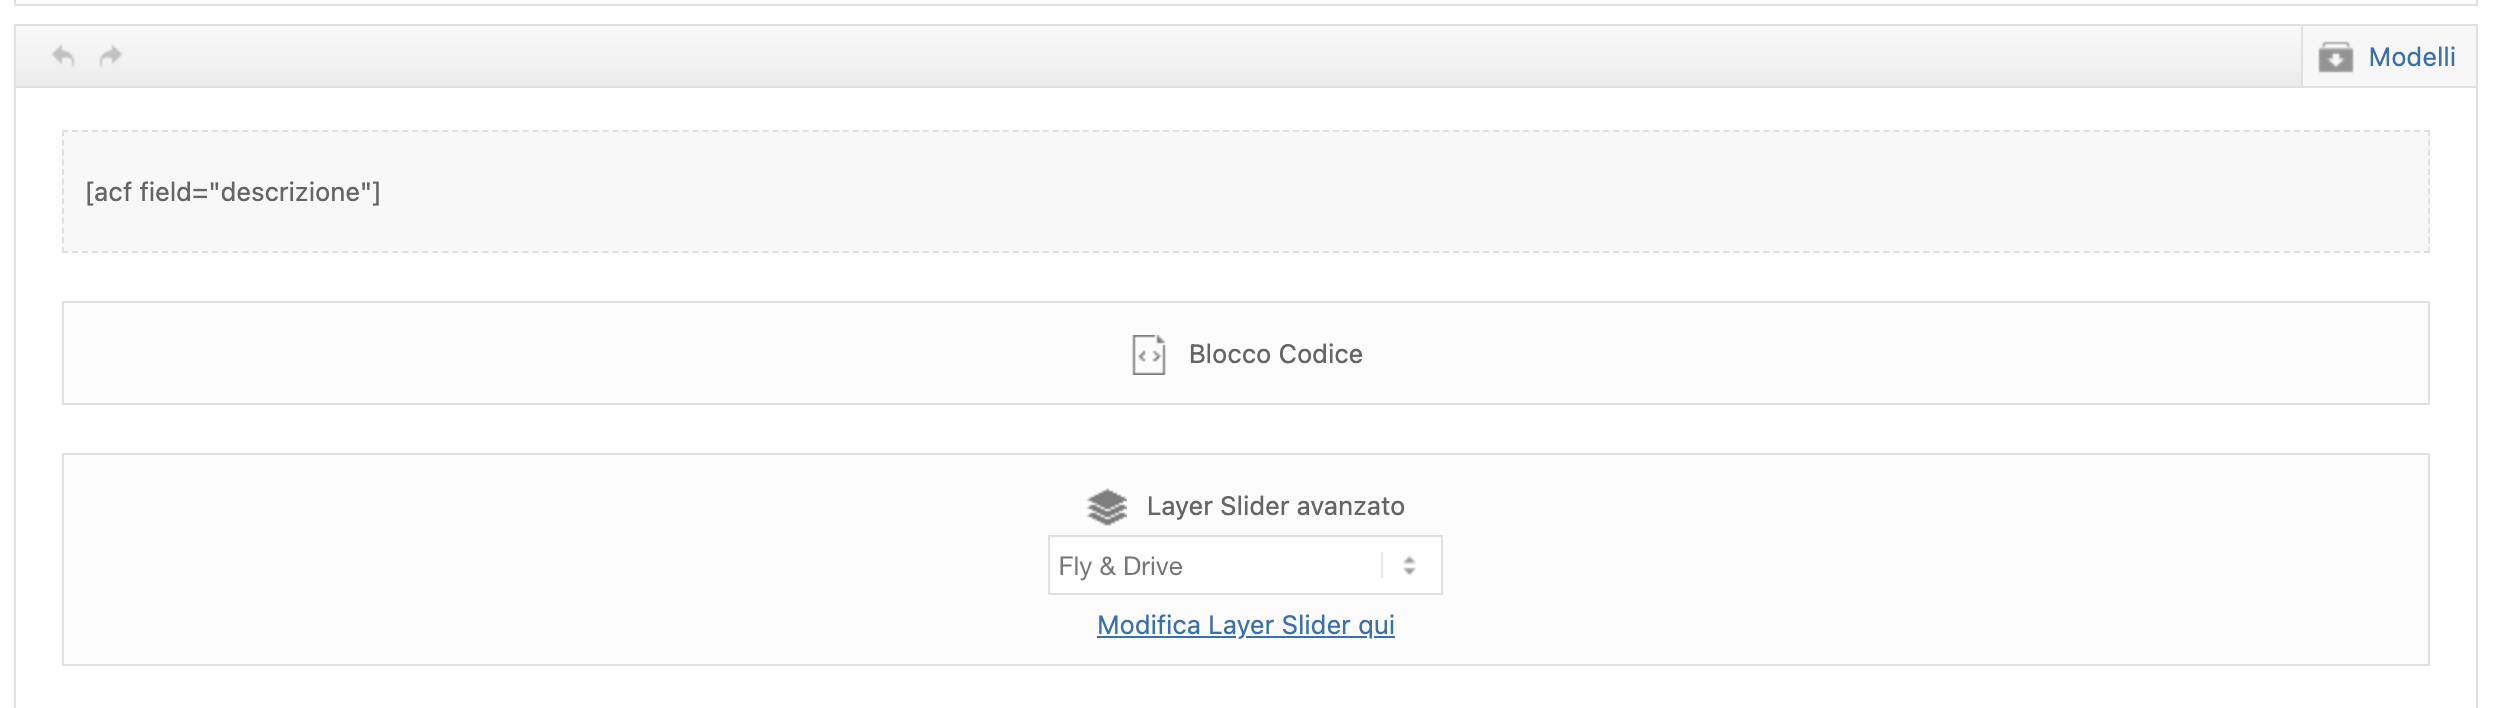
Task: Click empty canvas gap above Blocco Codice element
Action: click(1245, 277)
